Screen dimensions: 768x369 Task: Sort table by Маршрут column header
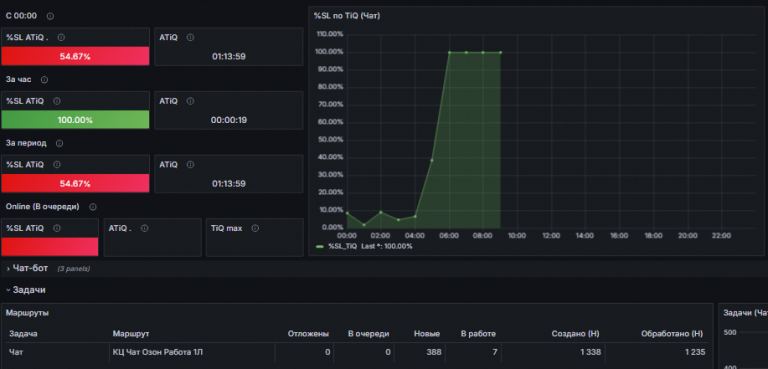coord(131,334)
